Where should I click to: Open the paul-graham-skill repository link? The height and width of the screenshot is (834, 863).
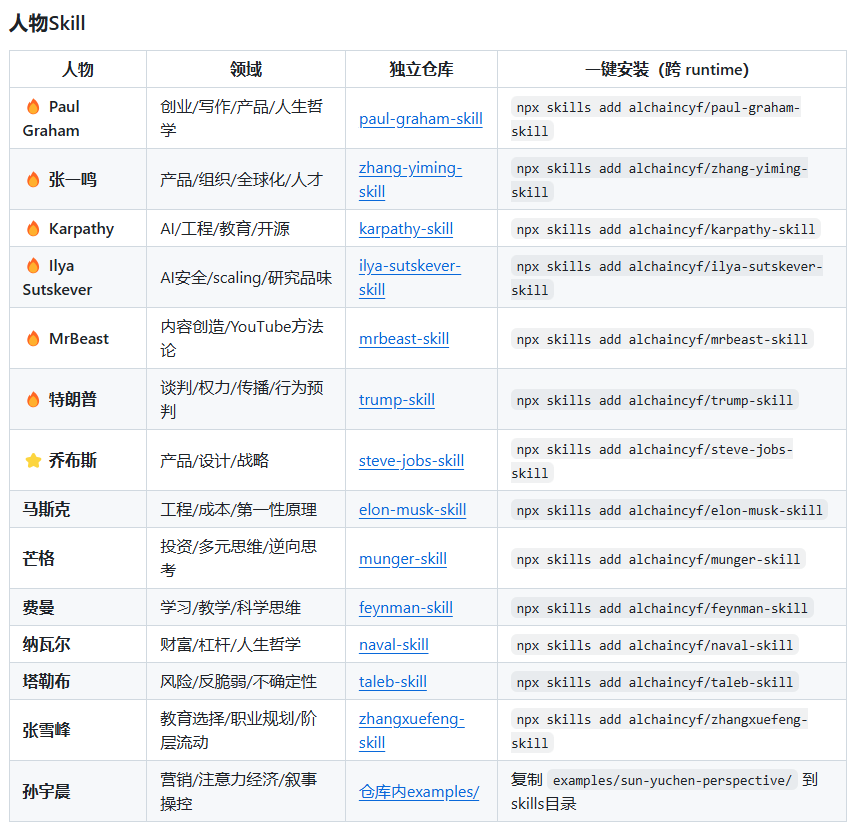(420, 119)
